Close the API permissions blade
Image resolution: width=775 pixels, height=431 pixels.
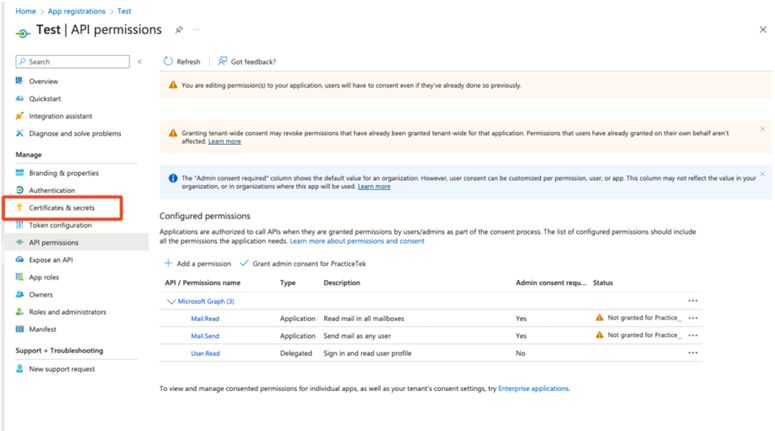click(x=763, y=30)
